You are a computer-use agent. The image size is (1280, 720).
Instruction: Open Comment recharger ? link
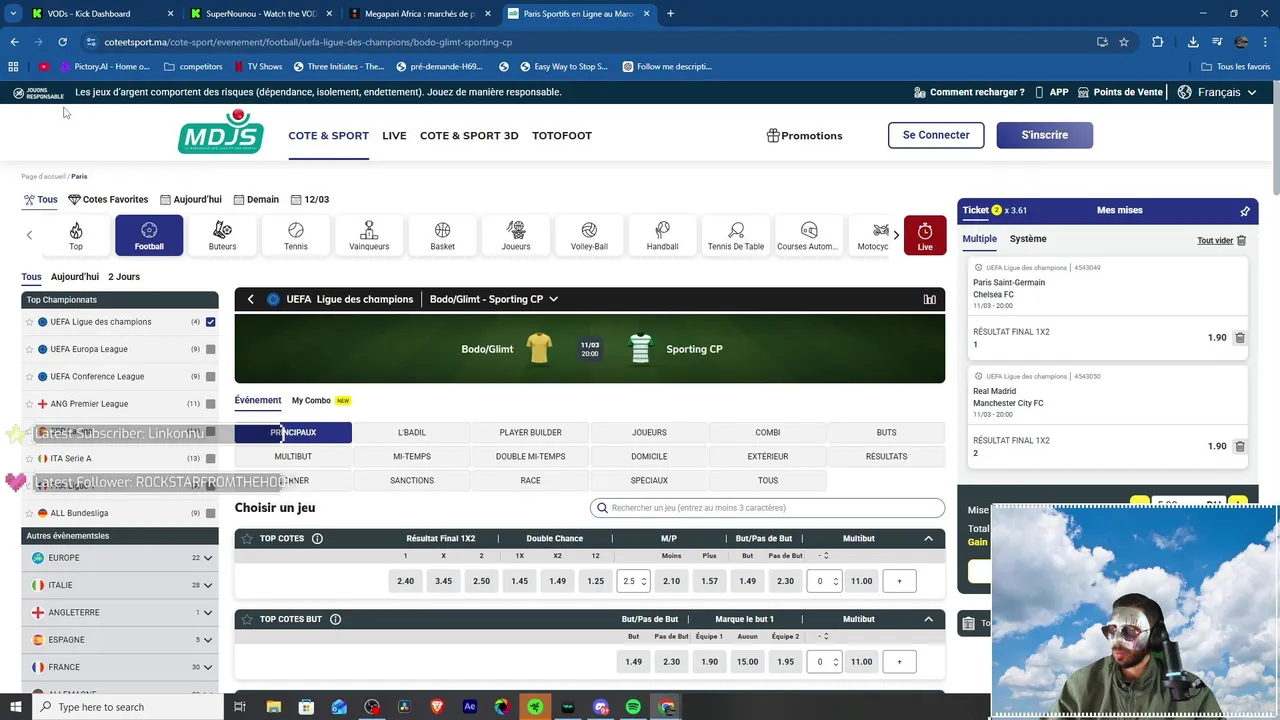coord(969,92)
